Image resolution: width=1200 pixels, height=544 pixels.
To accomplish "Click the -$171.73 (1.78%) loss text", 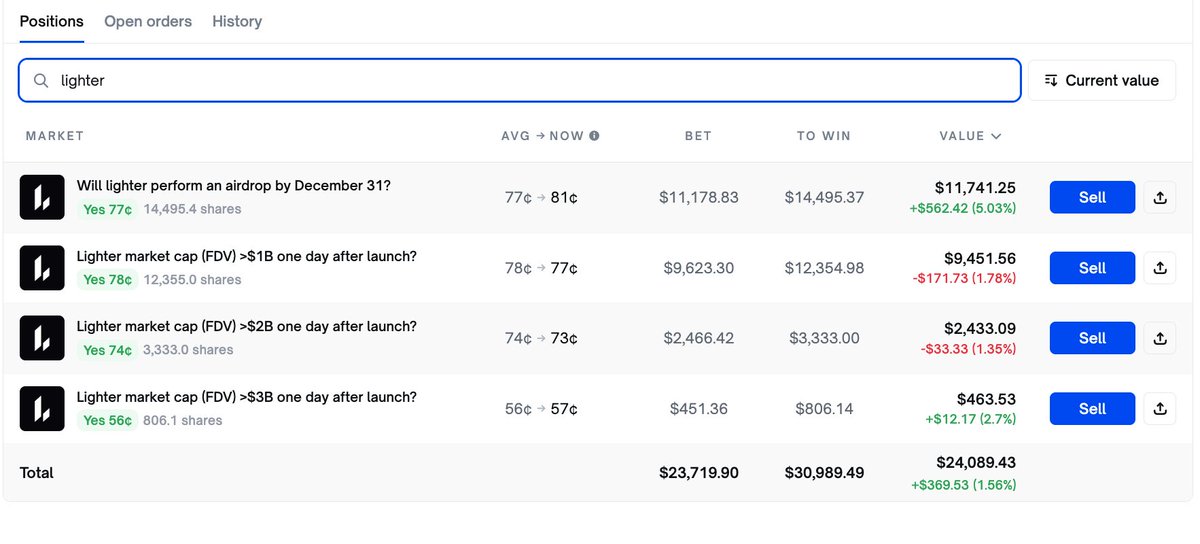I will click(964, 278).
